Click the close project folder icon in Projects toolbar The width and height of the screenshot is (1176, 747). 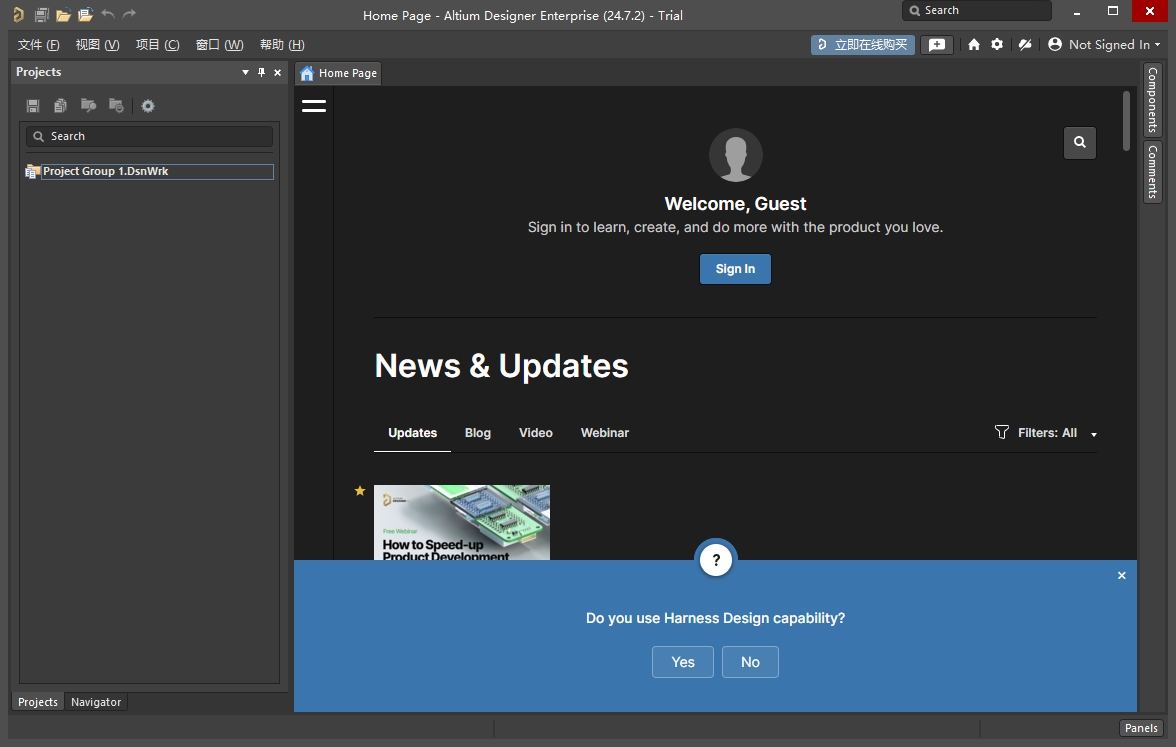pos(116,106)
